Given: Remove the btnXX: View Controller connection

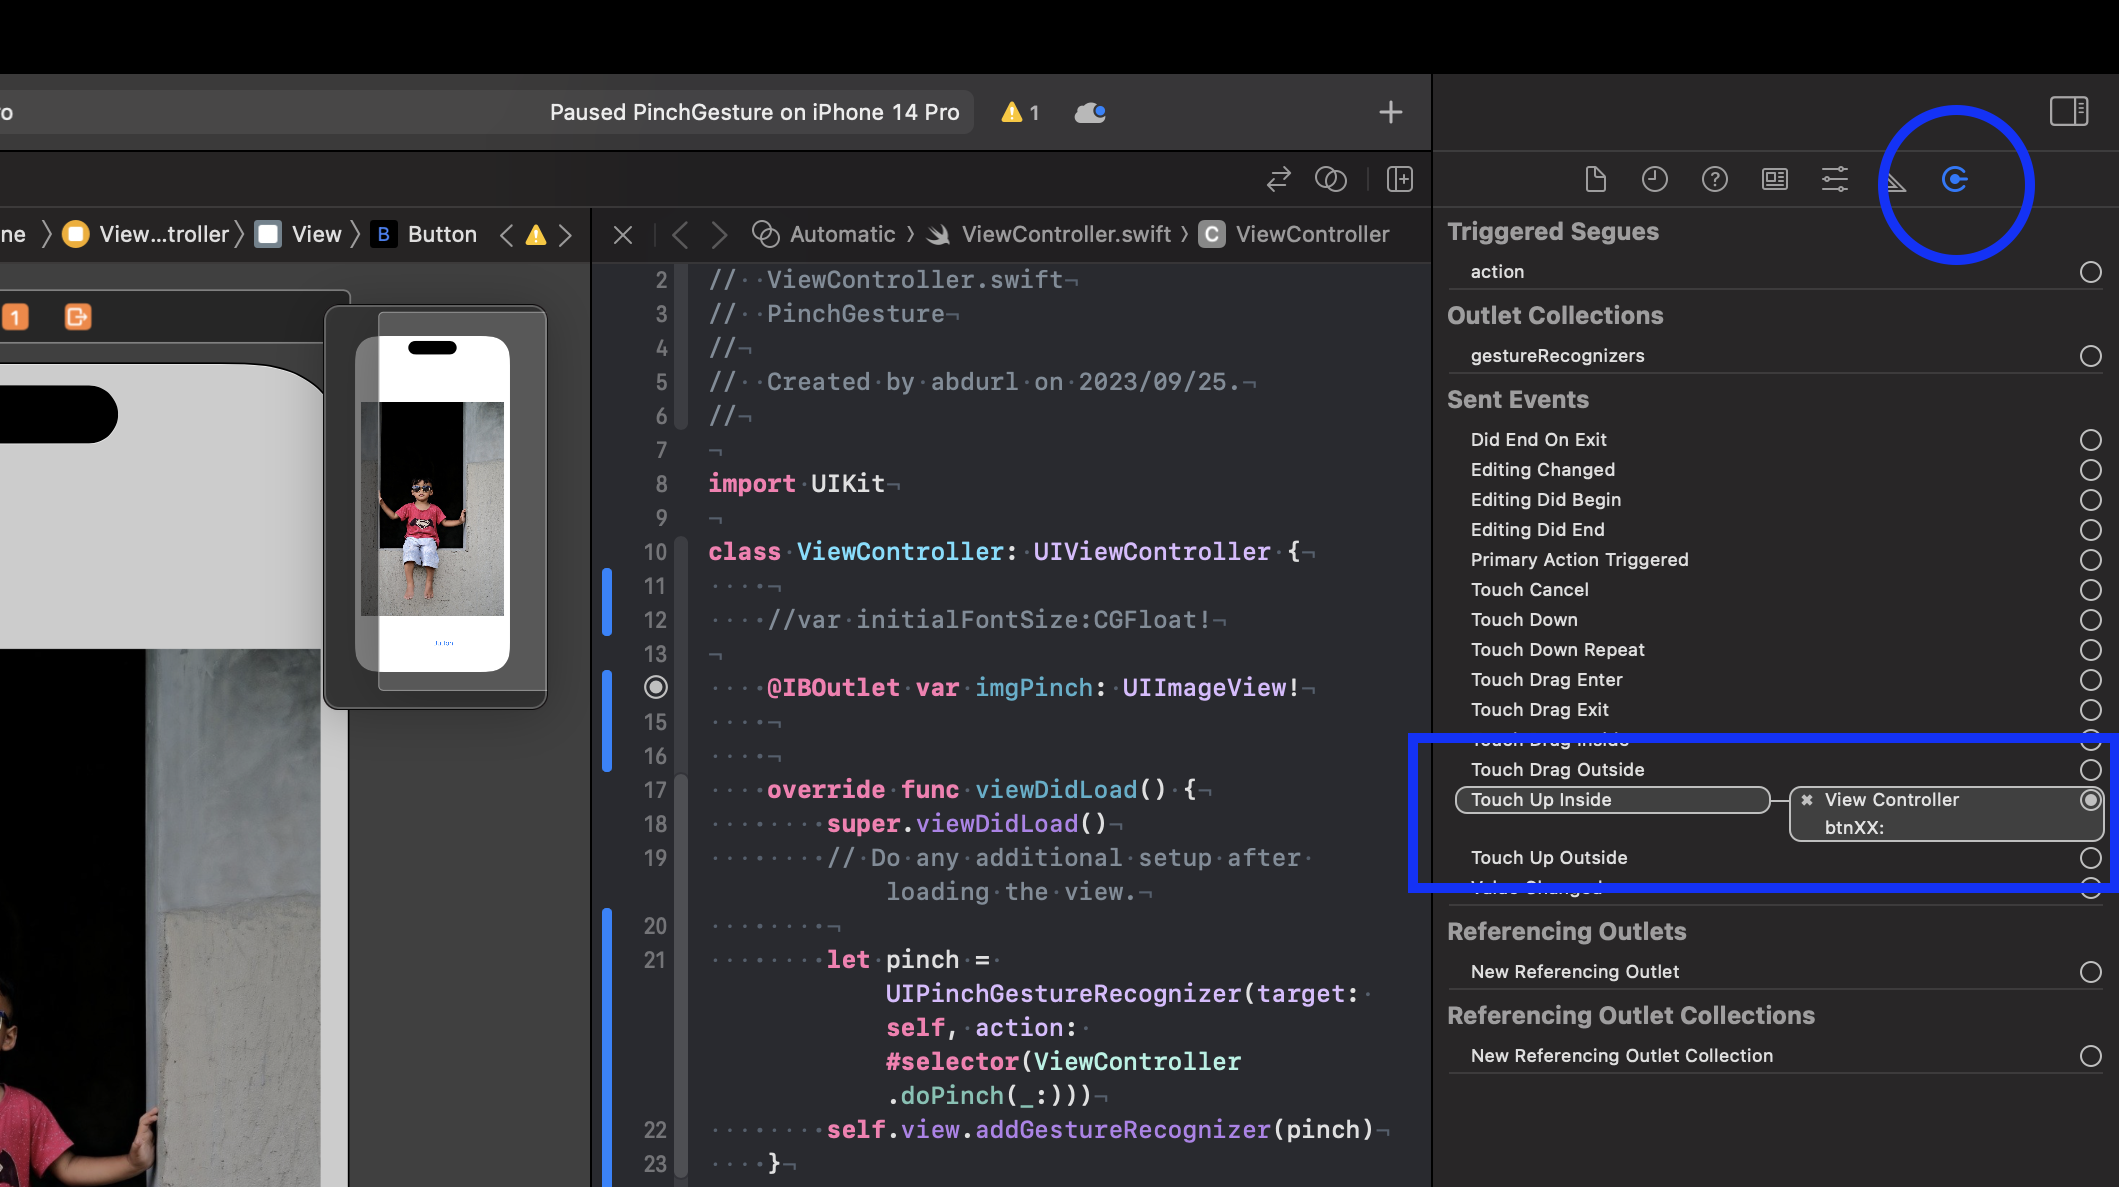Looking at the screenshot, I should [x=1807, y=800].
